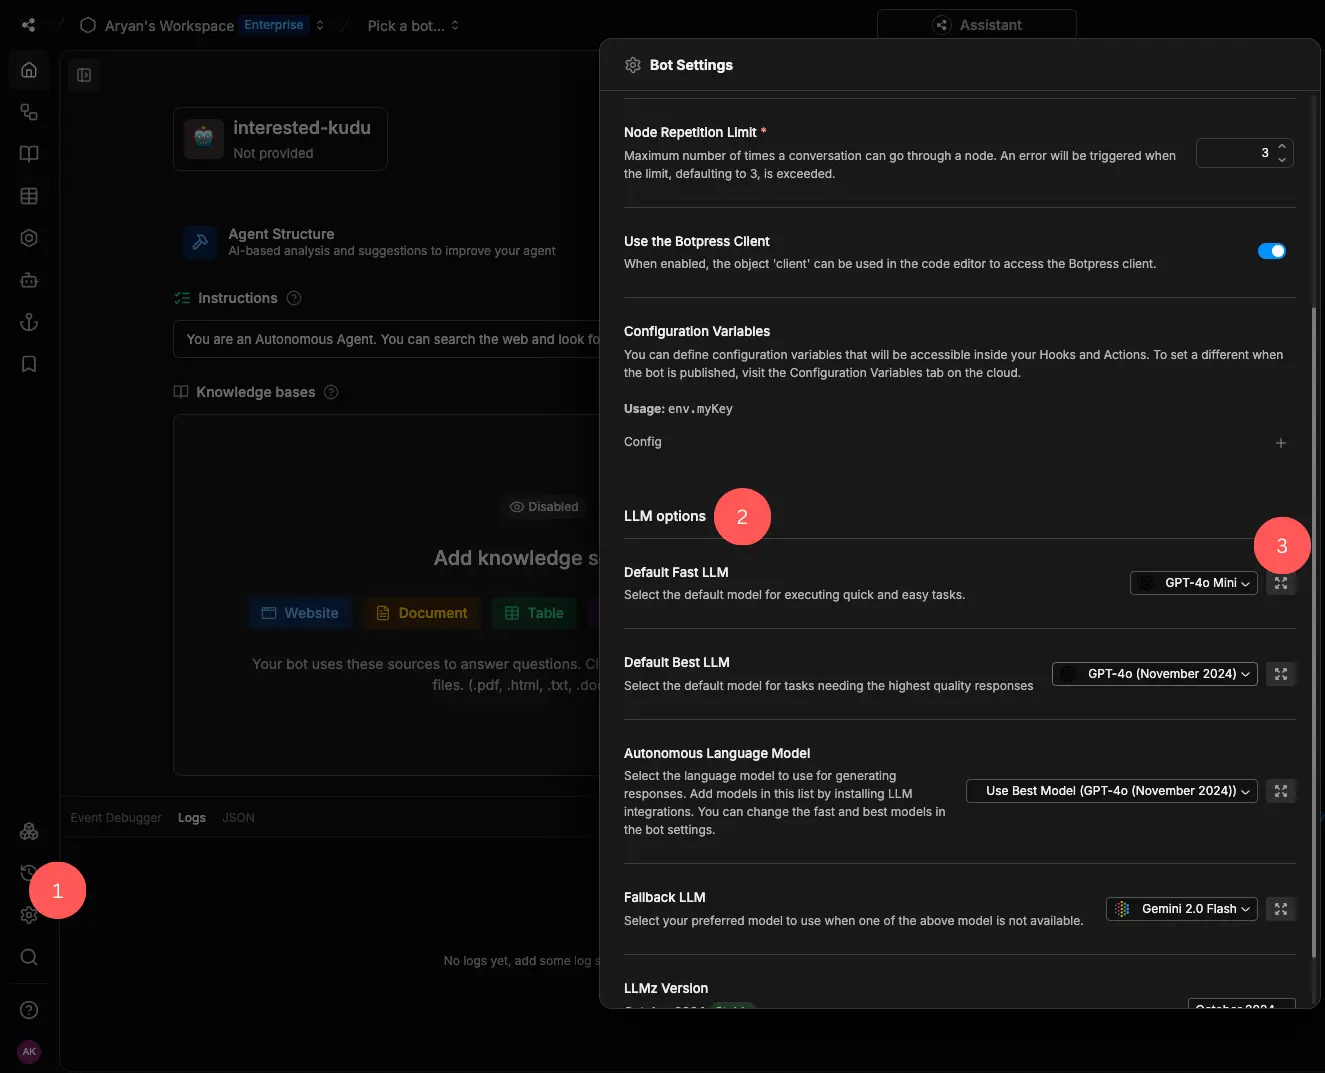Toggle Use the Botpress Client switch
The height and width of the screenshot is (1073, 1325).
pyautogui.click(x=1272, y=251)
